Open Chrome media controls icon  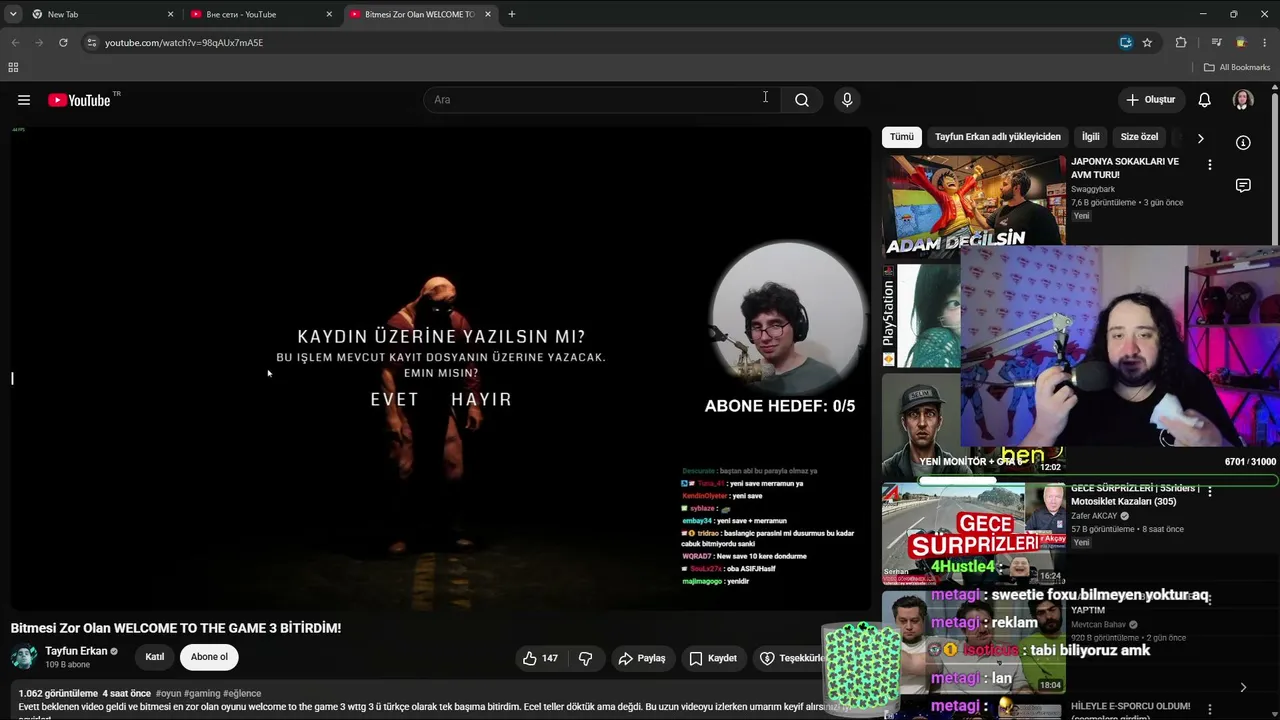click(1216, 43)
